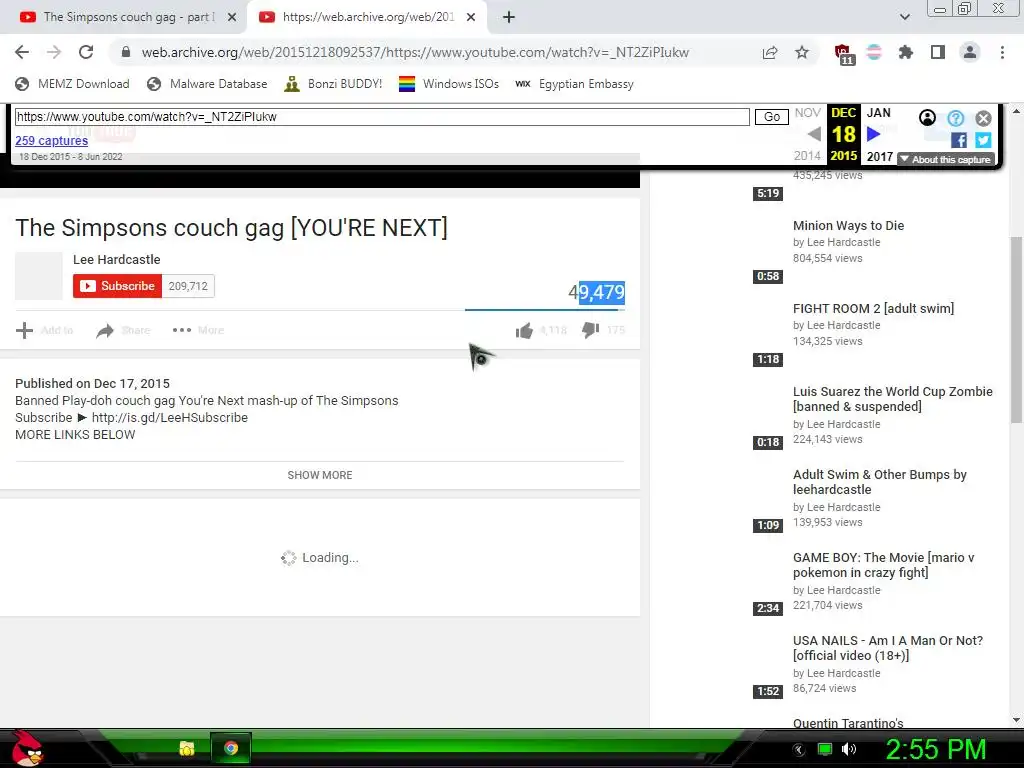Click the speaker volume tray icon
The image size is (1024, 768).
pos(849,749)
